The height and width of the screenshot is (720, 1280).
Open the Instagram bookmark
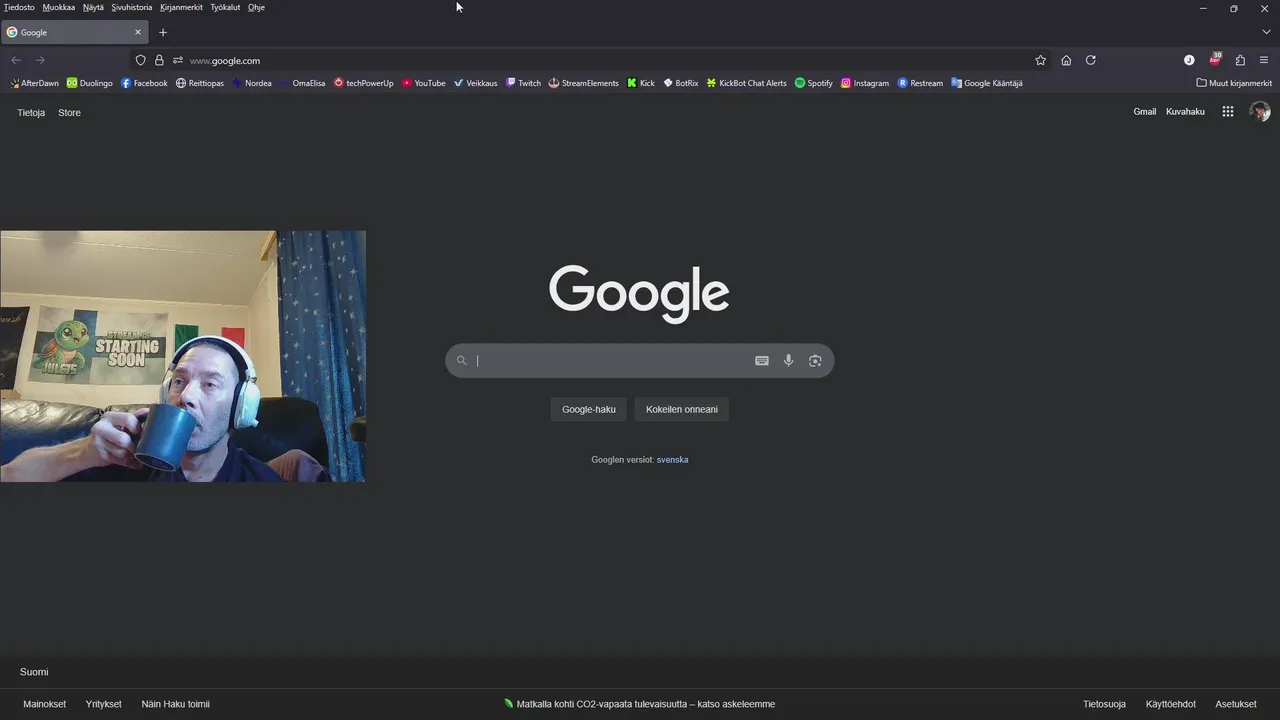point(865,83)
